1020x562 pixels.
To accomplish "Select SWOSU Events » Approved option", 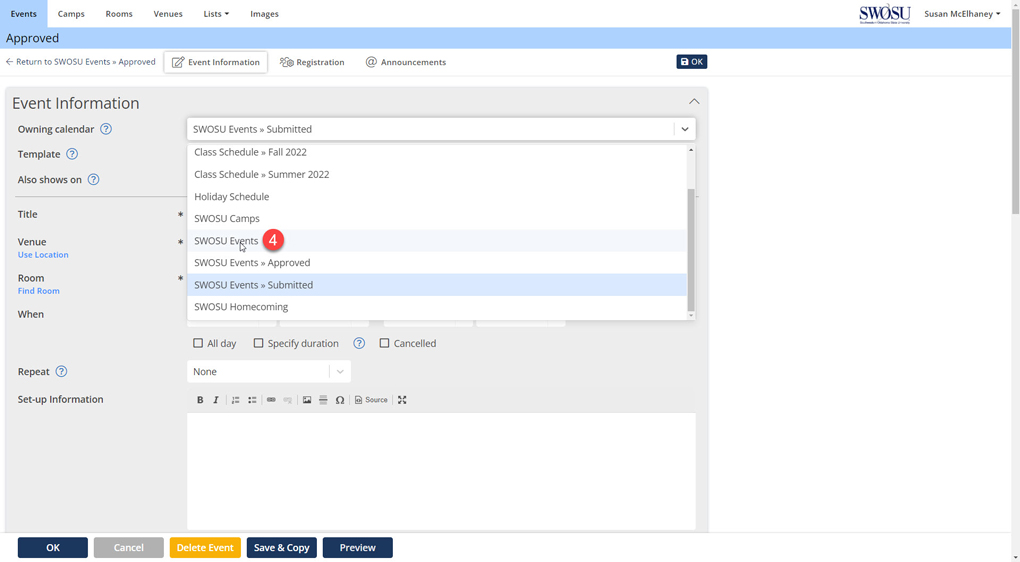I will (x=436, y=263).
